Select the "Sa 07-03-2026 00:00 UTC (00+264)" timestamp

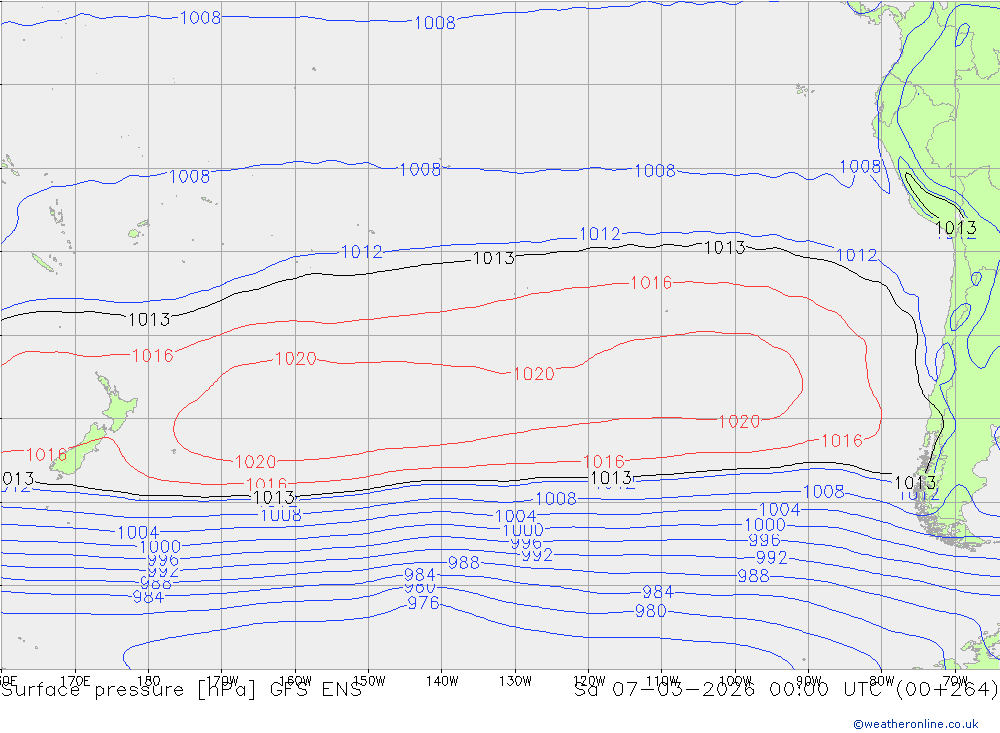pyautogui.click(x=786, y=690)
